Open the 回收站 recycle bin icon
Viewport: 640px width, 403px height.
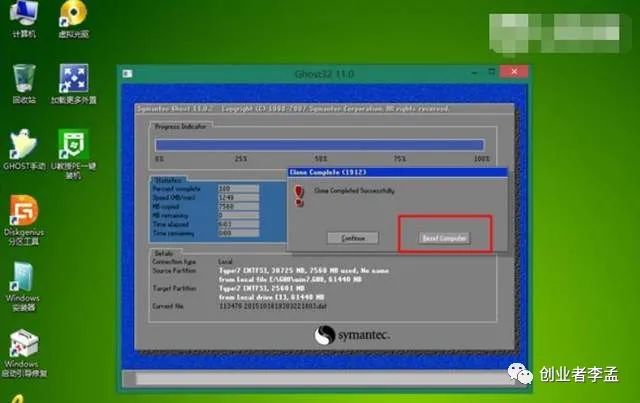click(x=24, y=84)
